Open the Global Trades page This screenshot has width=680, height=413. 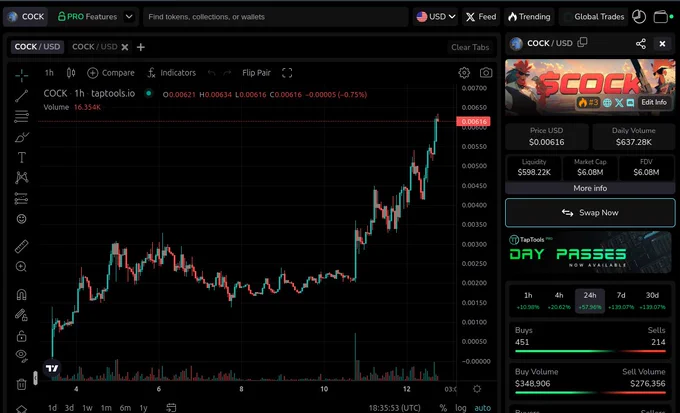click(x=593, y=16)
